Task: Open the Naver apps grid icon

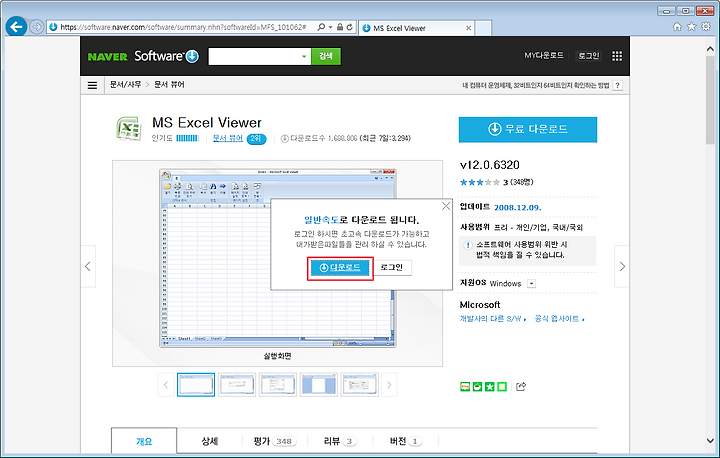Action: coord(617,56)
